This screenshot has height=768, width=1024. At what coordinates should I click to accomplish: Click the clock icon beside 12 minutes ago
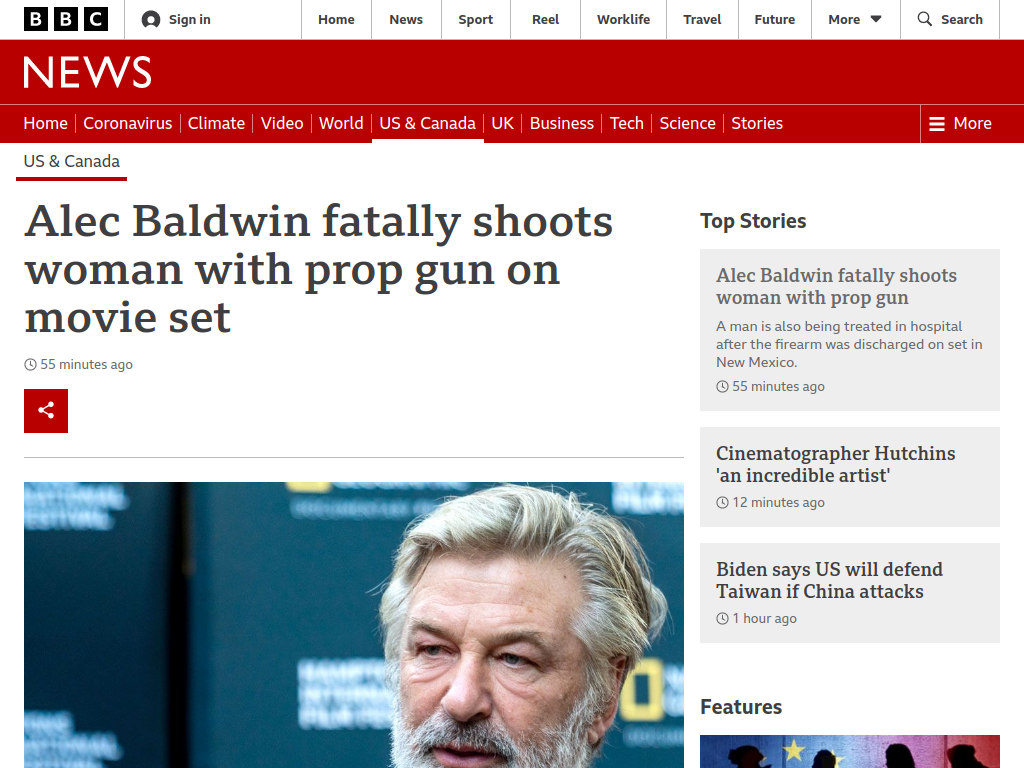click(x=722, y=502)
